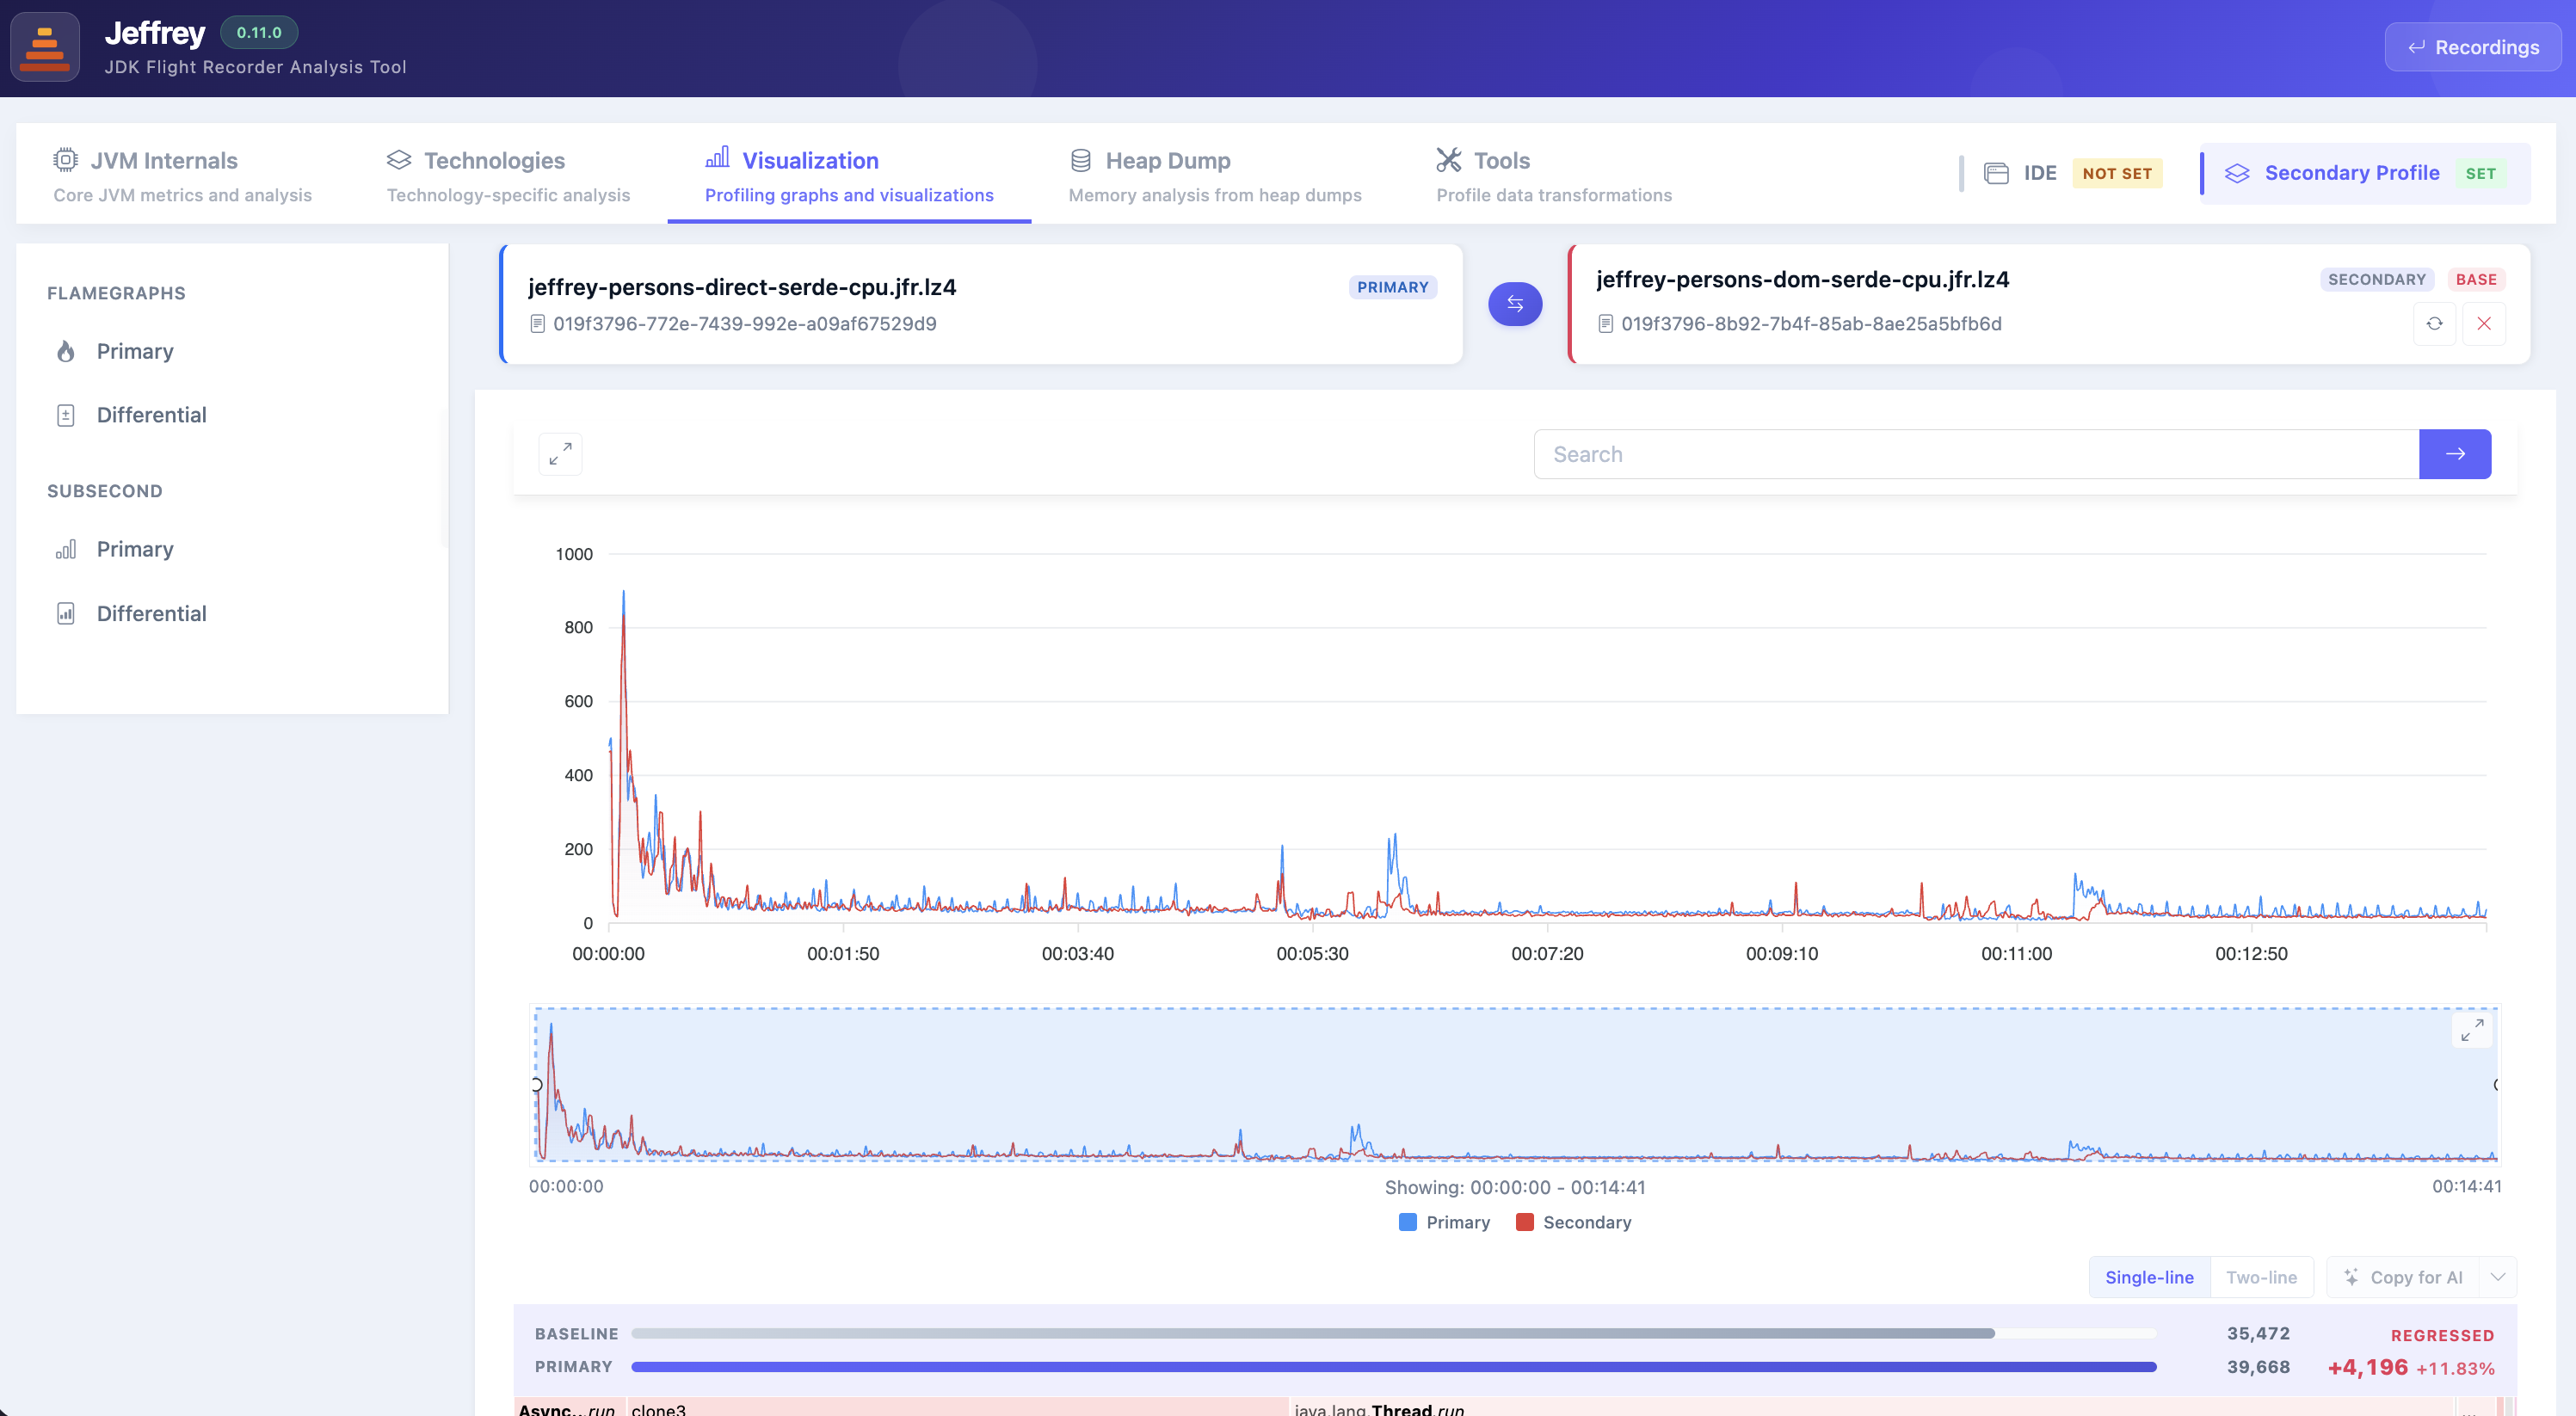Click the Heap Dump database icon

pos(1081,160)
